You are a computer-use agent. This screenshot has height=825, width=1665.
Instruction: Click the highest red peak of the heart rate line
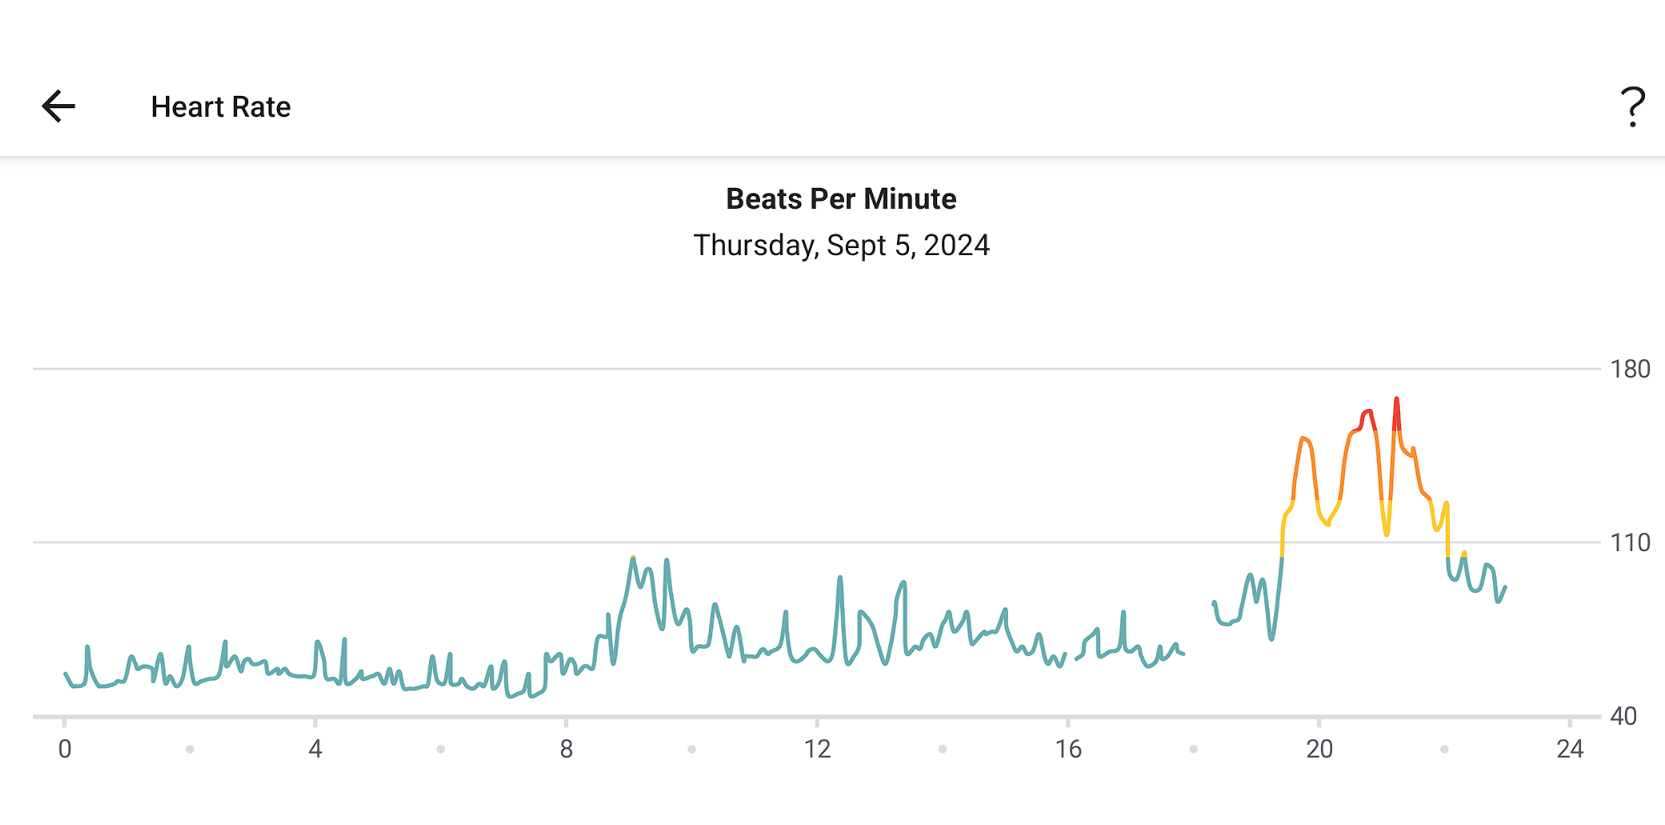[x=1397, y=401]
